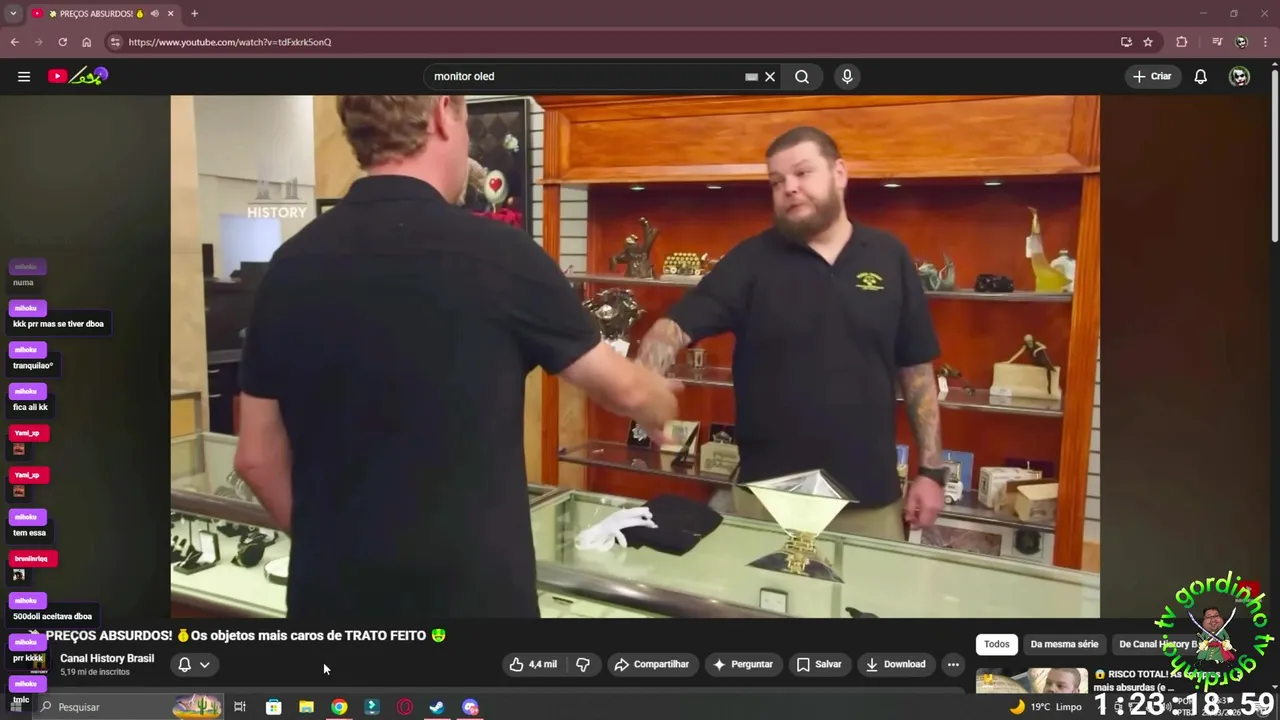Viewport: 1280px width, 720px height.
Task: Open YouTube notifications bell
Action: click(x=1201, y=76)
